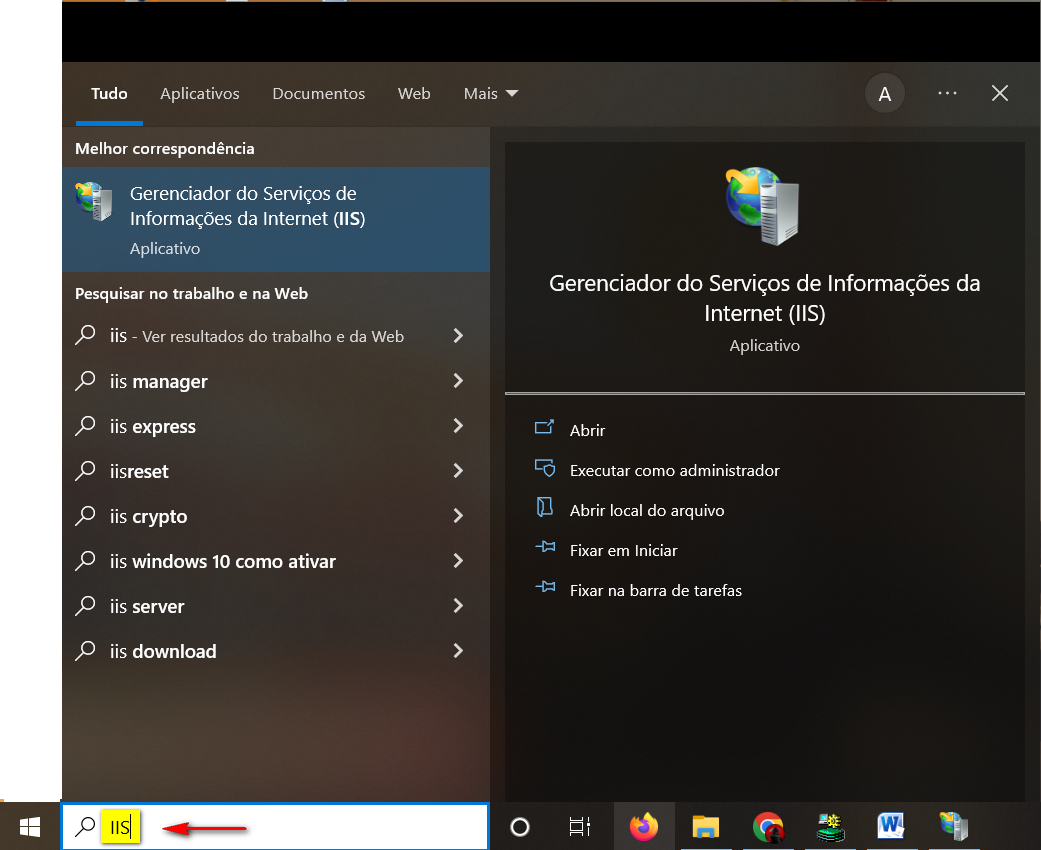This screenshot has height=850, width=1041.
Task: Expand arrow for 'iis windows 10 como ativar'
Action: tap(458, 561)
